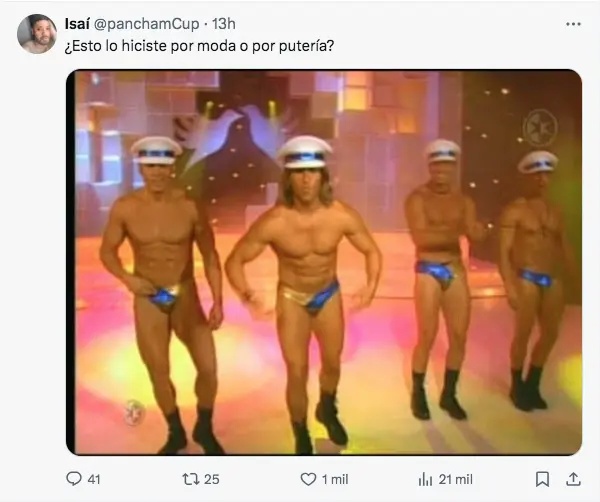The width and height of the screenshot is (600, 502).
Task: Visit the Isaí display name link
Action: [77, 24]
